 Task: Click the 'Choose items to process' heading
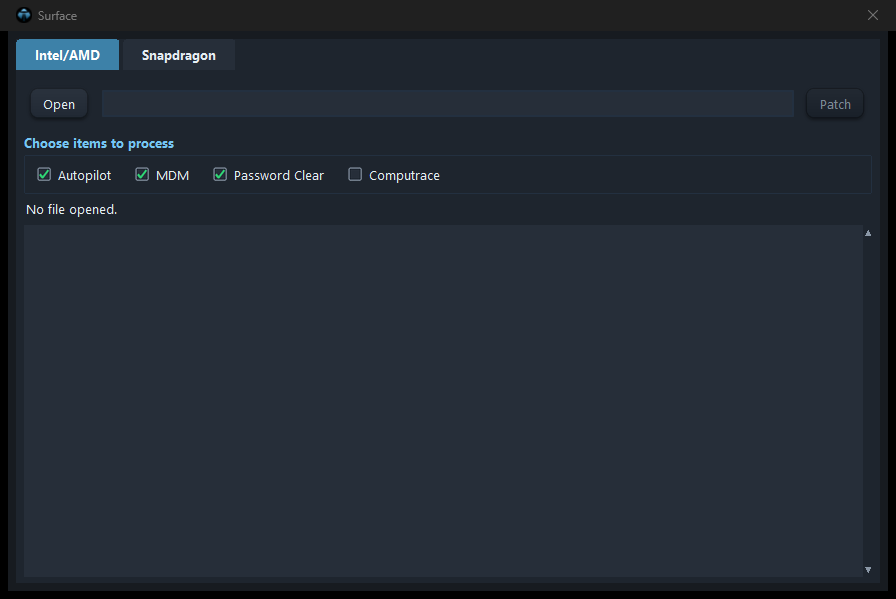click(x=99, y=143)
